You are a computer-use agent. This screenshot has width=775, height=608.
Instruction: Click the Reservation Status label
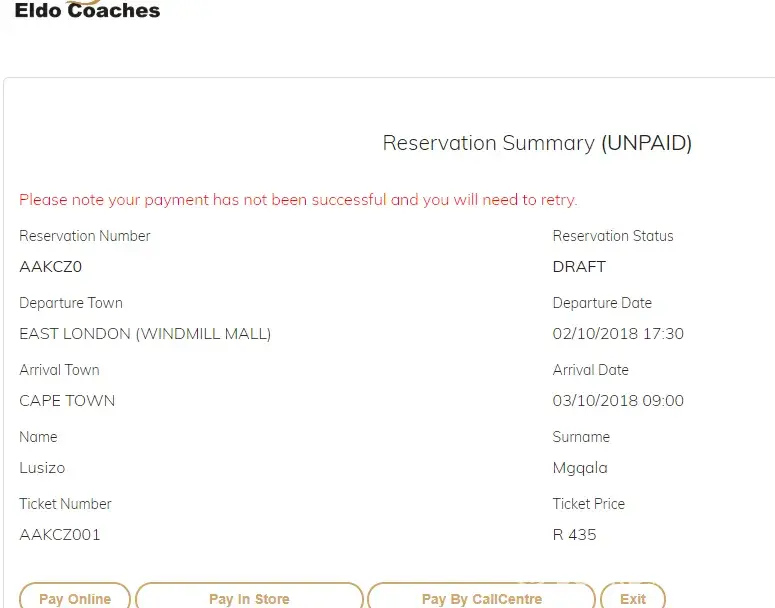coord(613,236)
